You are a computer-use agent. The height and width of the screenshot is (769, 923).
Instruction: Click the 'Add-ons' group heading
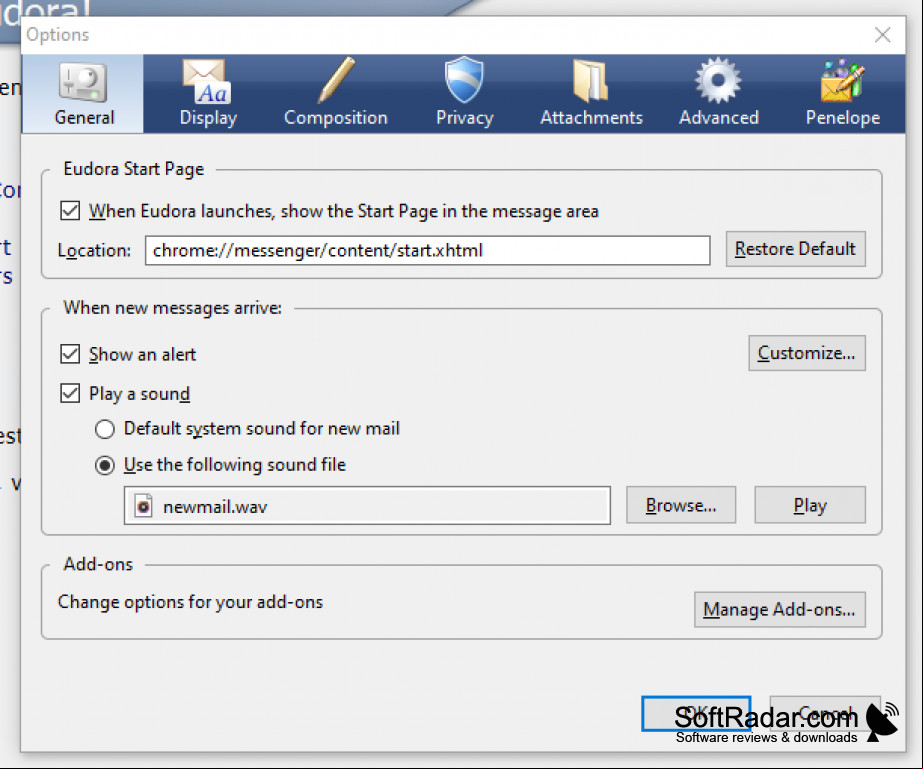coord(98,564)
